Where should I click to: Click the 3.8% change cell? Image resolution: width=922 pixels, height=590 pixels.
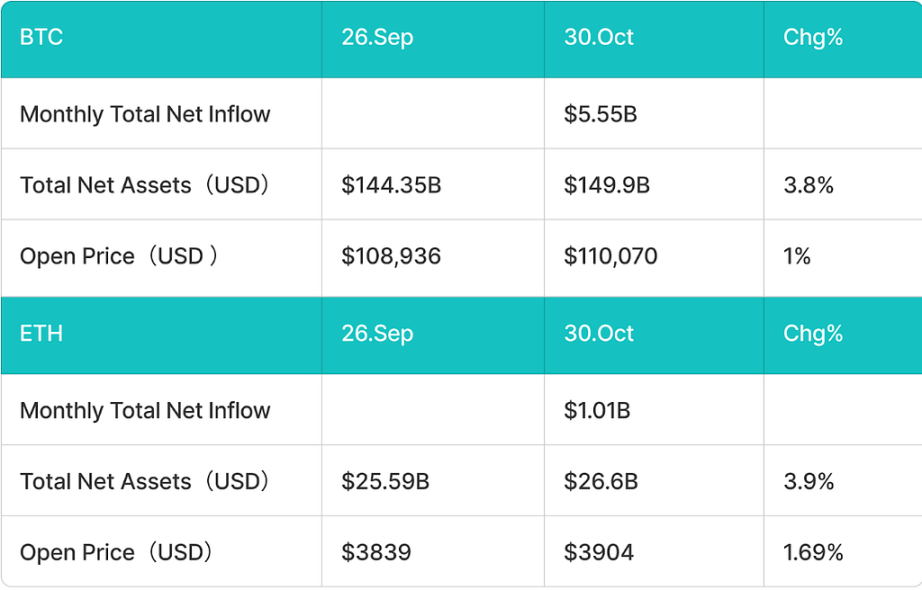pos(809,185)
